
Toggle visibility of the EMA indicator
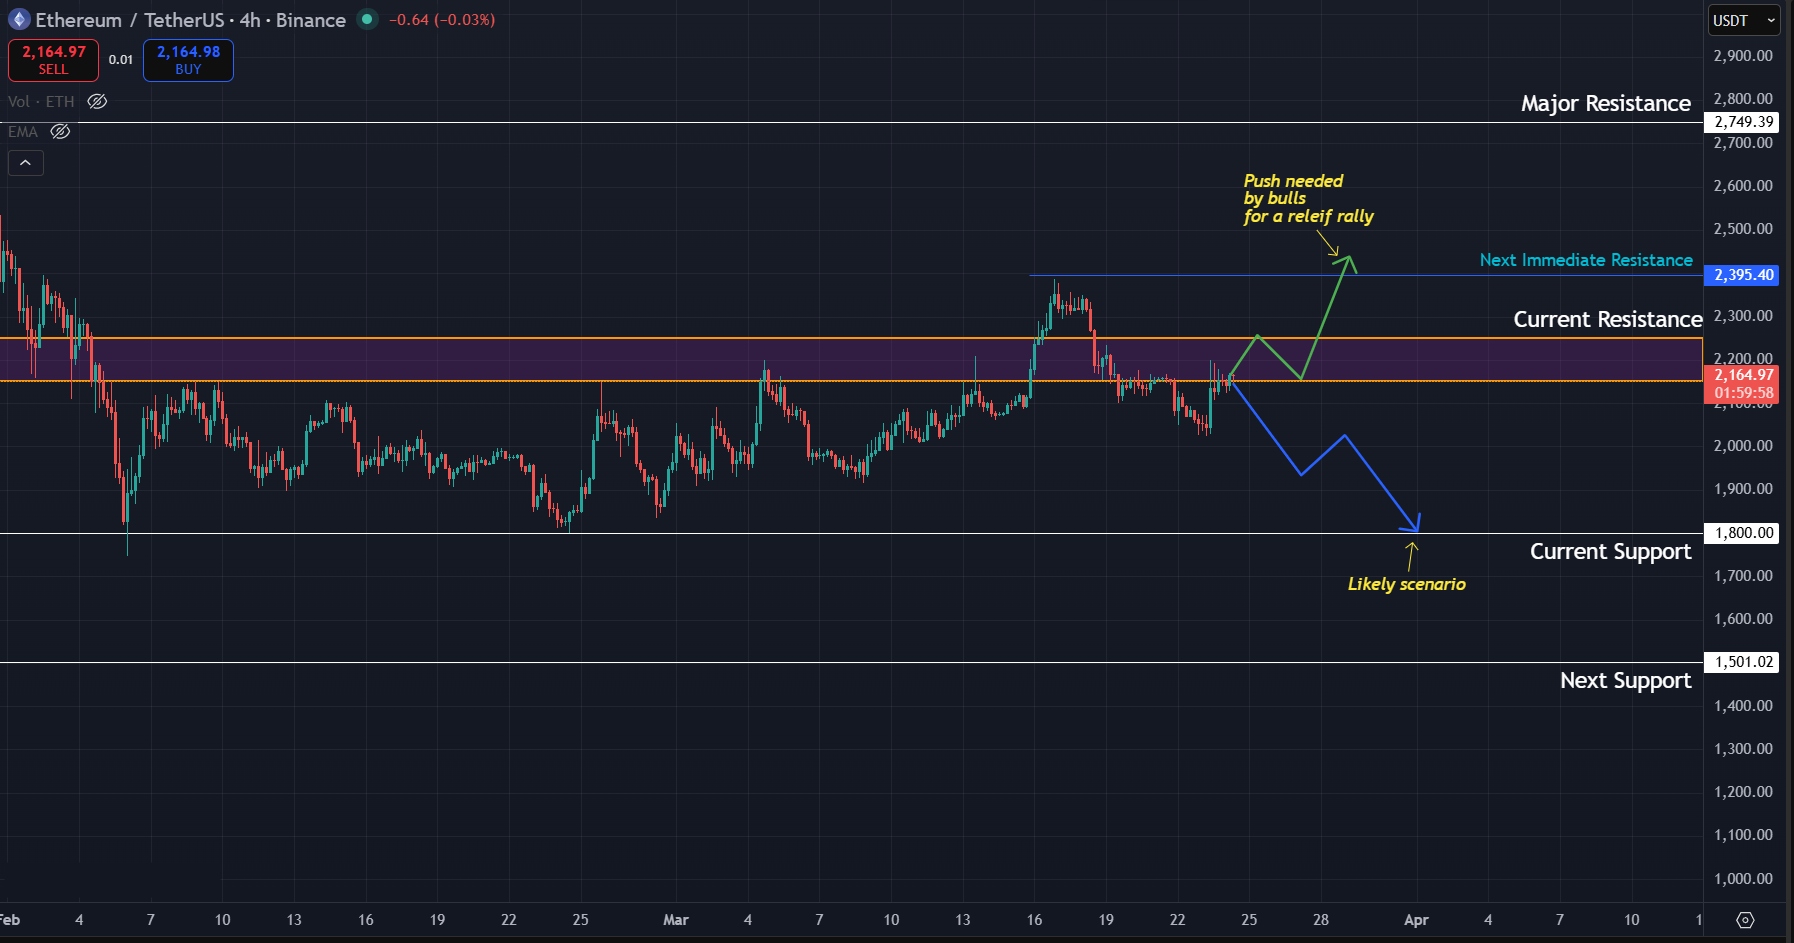pyautogui.click(x=59, y=131)
